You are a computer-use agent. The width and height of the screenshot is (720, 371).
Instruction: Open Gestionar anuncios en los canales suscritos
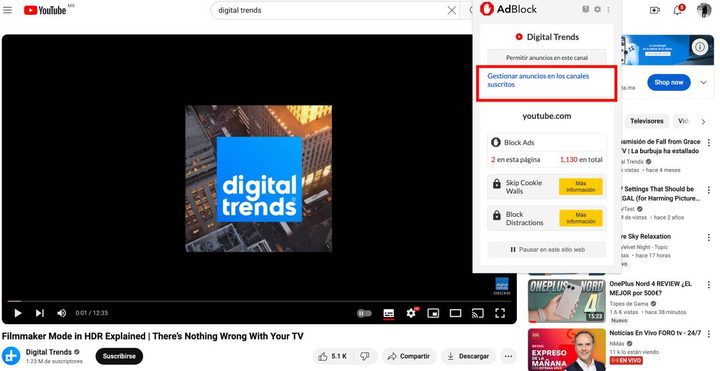pyautogui.click(x=538, y=80)
